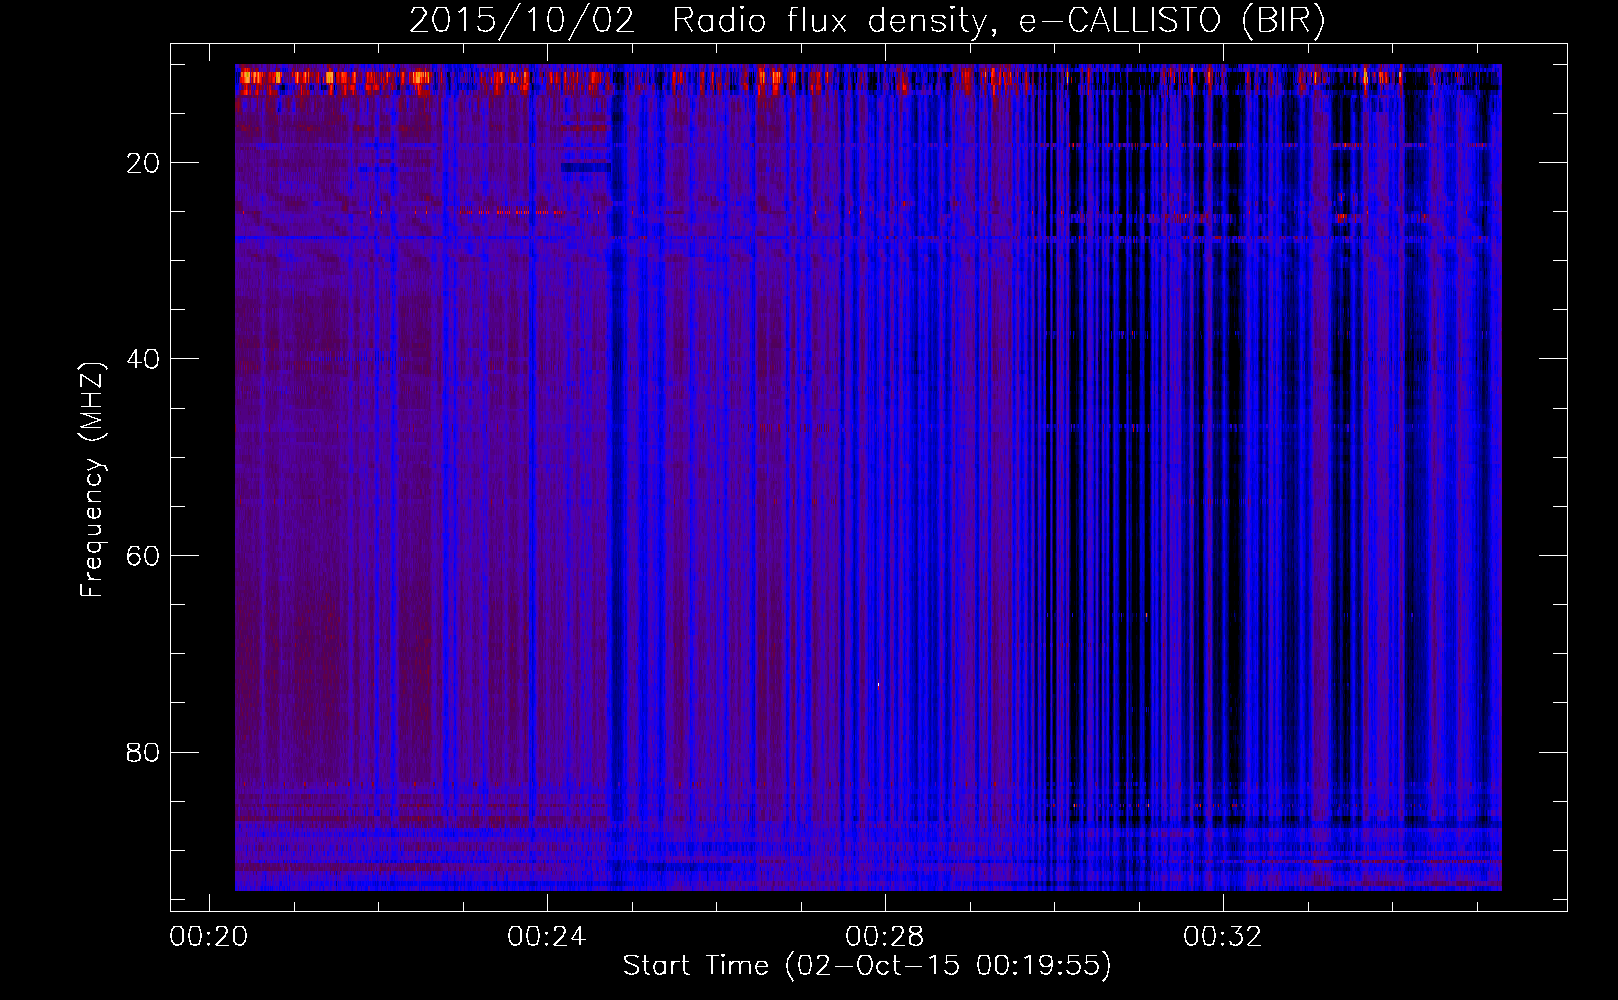Click the 'Start Time (02-Oct-15 00:19:55)' label

pyautogui.click(x=867, y=966)
